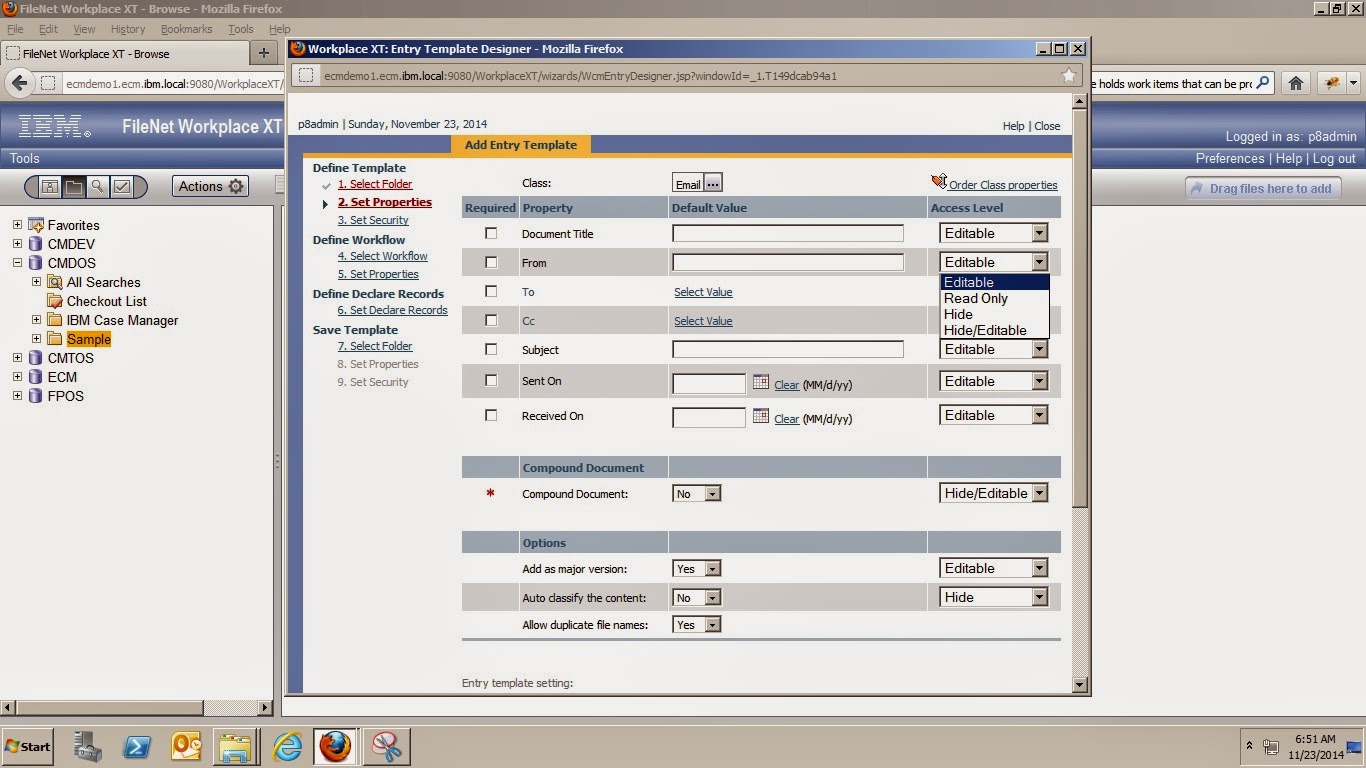Image resolution: width=1366 pixels, height=768 pixels.
Task: Click inside the Document Title value field
Action: point(786,233)
